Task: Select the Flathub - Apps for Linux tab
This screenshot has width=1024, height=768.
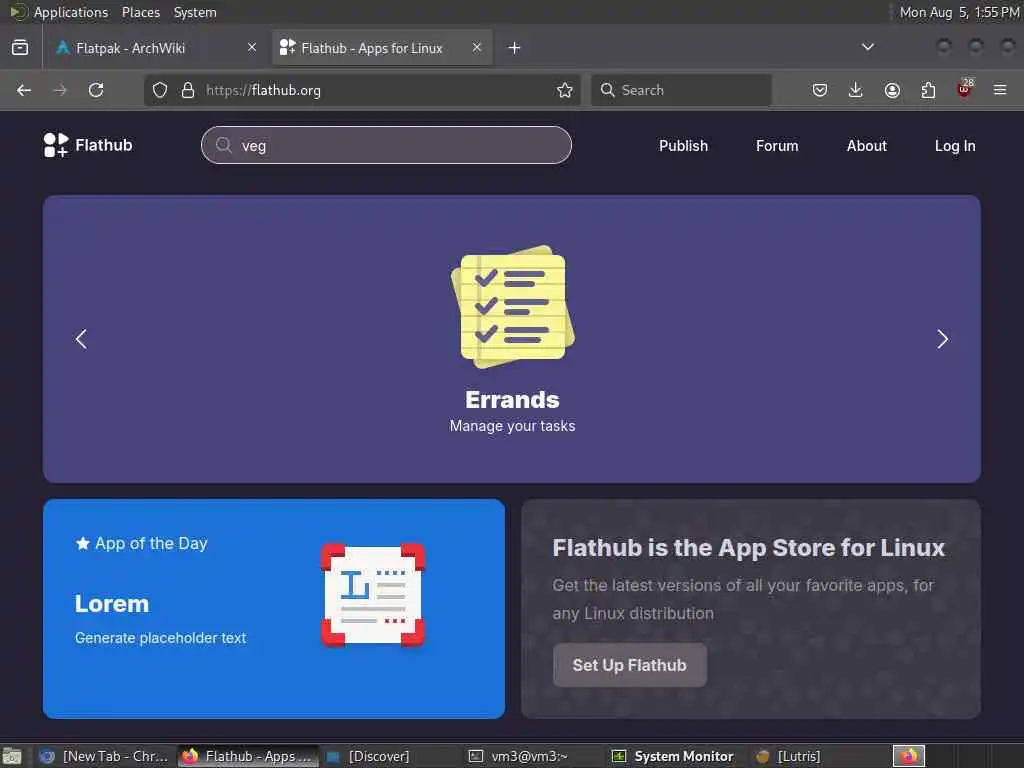Action: (382, 48)
